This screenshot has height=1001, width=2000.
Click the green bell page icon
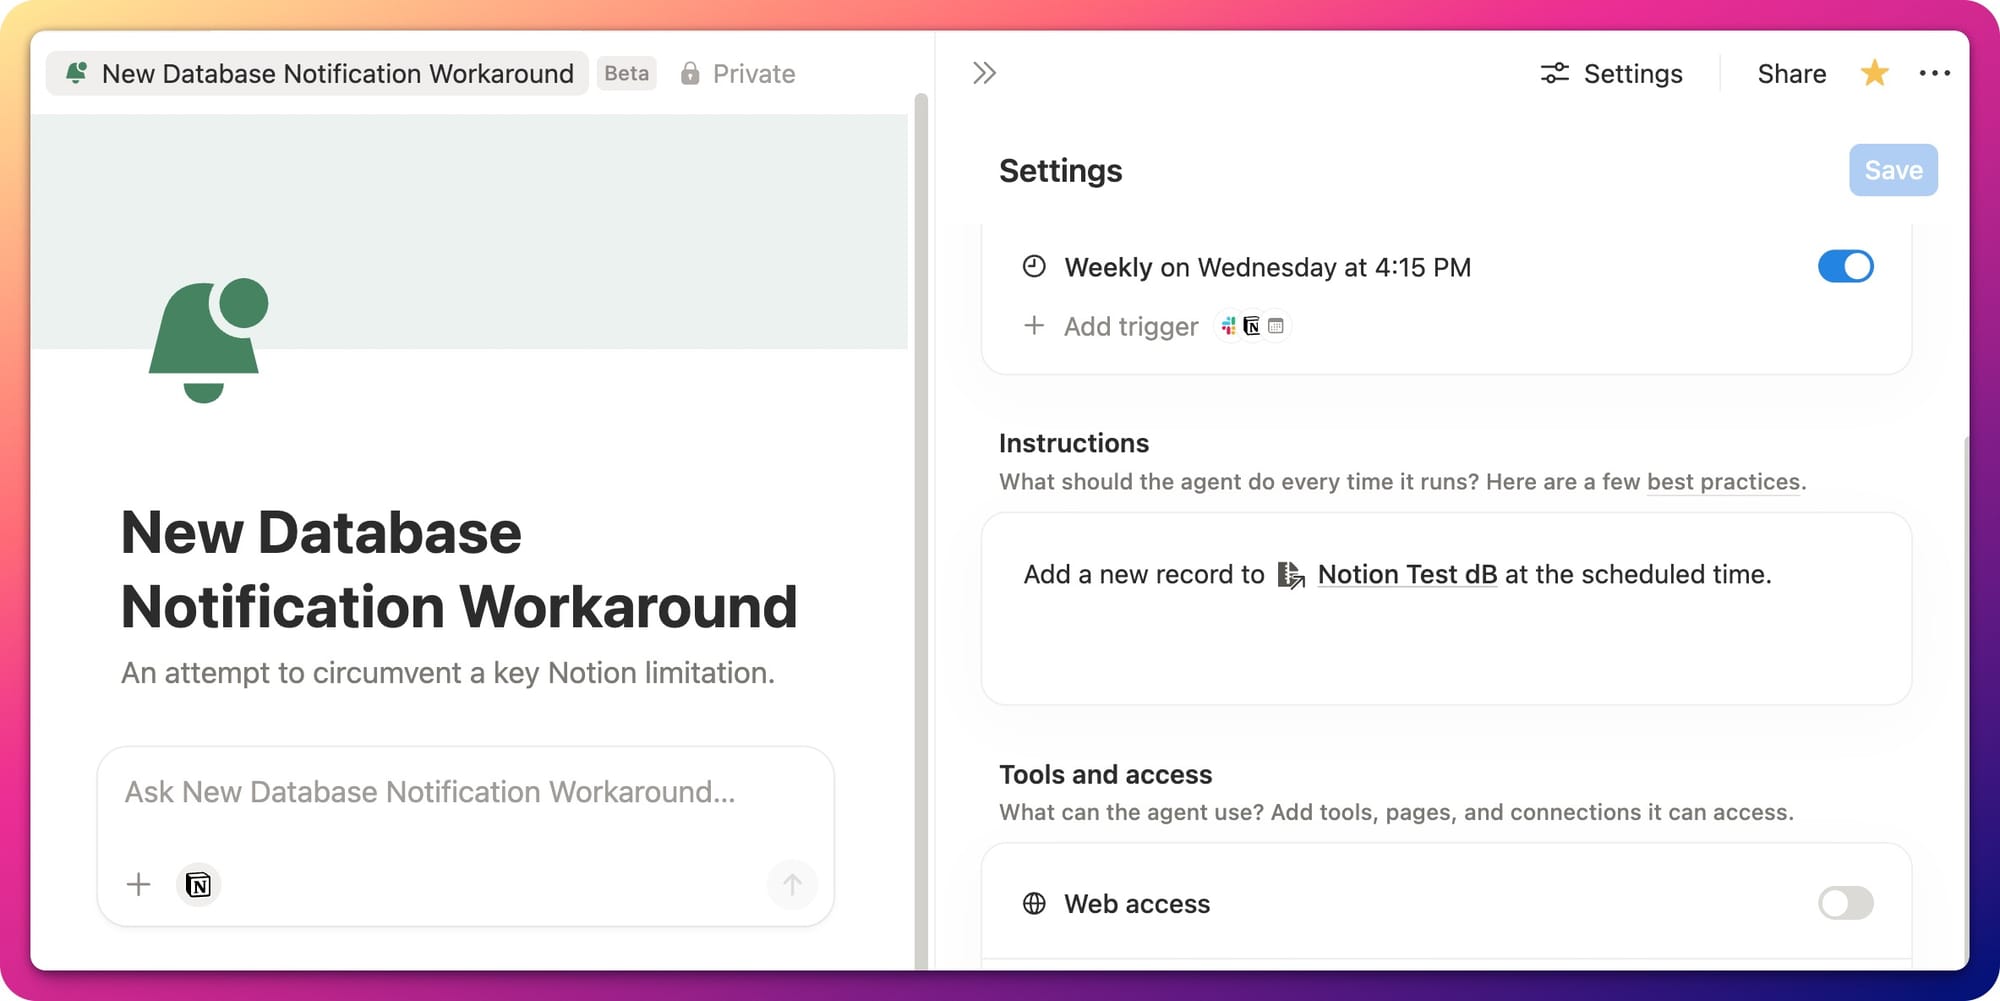pyautogui.click(x=208, y=340)
